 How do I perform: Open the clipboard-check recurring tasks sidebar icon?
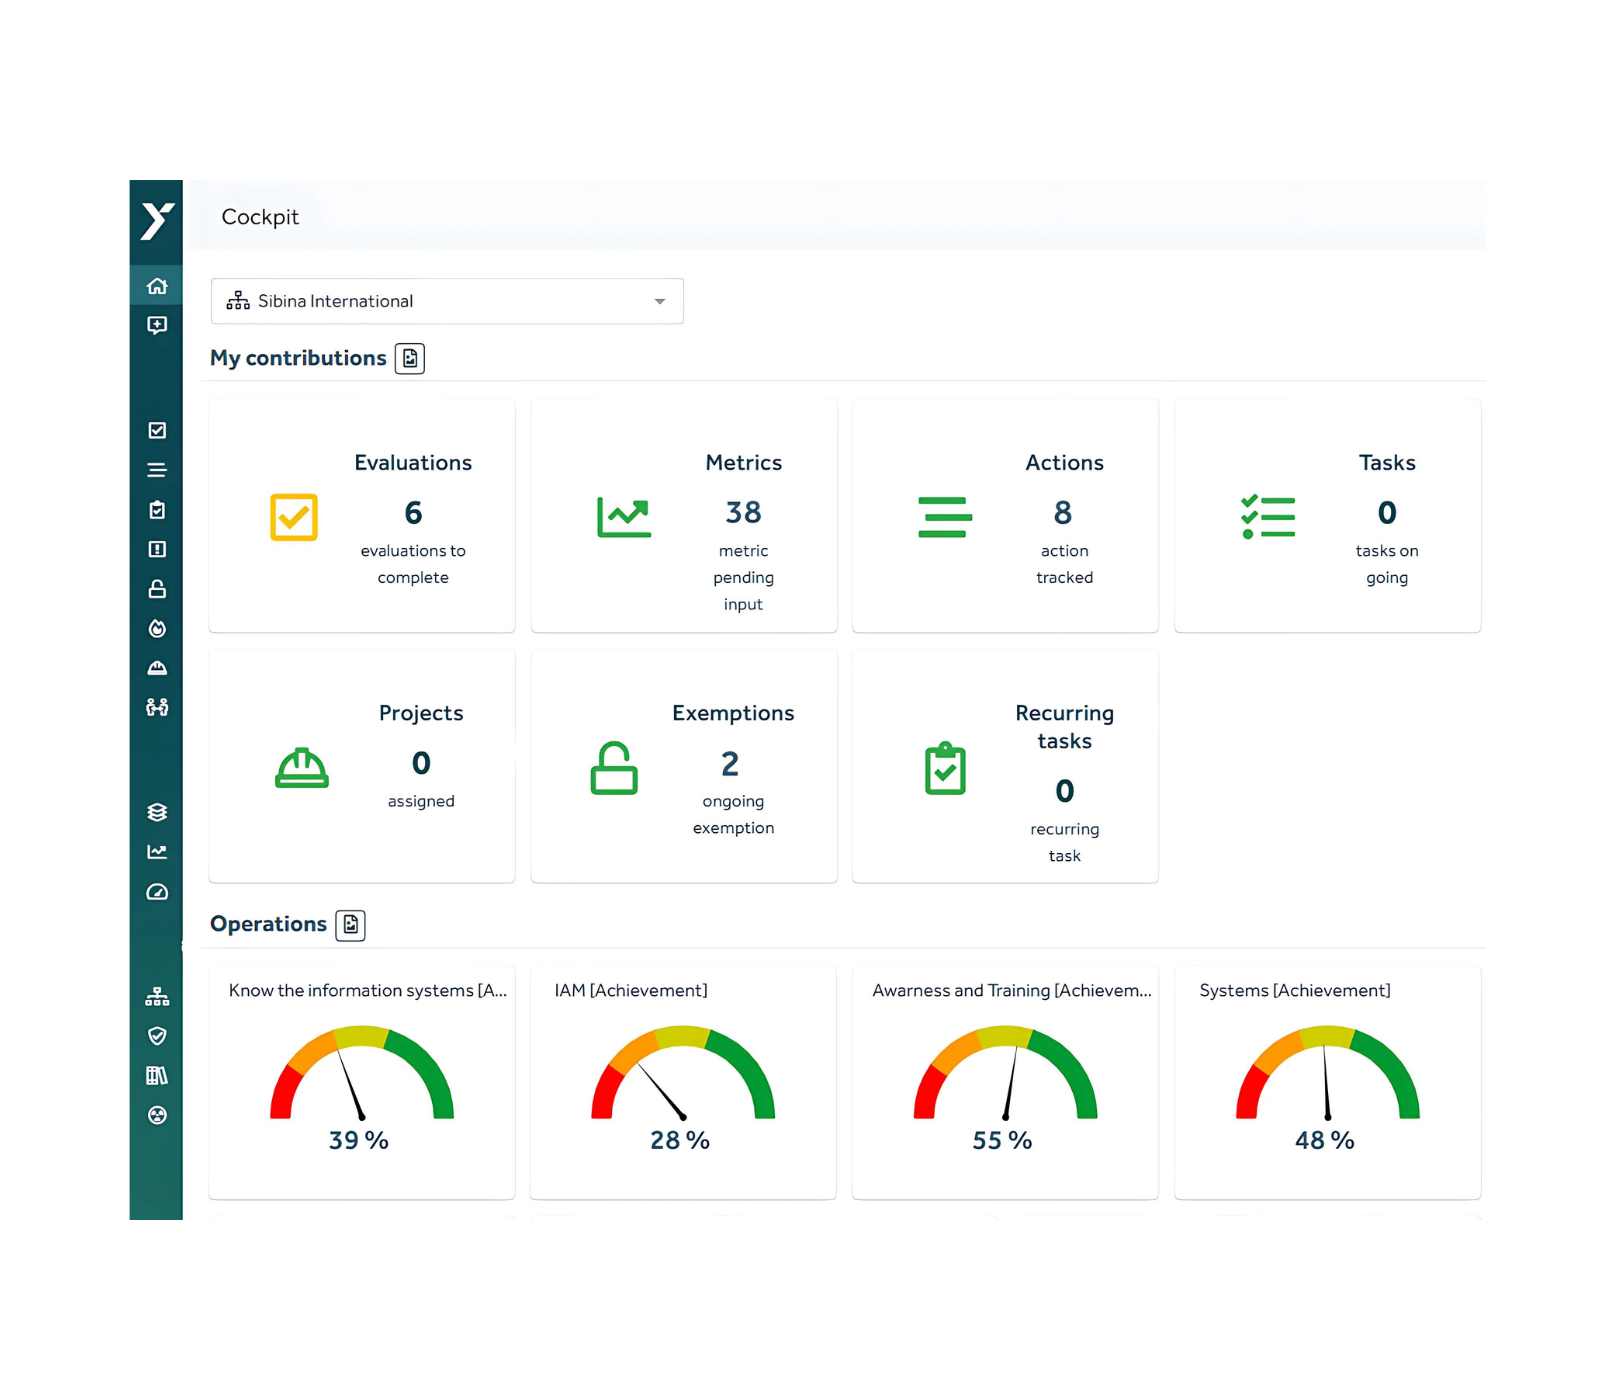coord(157,510)
